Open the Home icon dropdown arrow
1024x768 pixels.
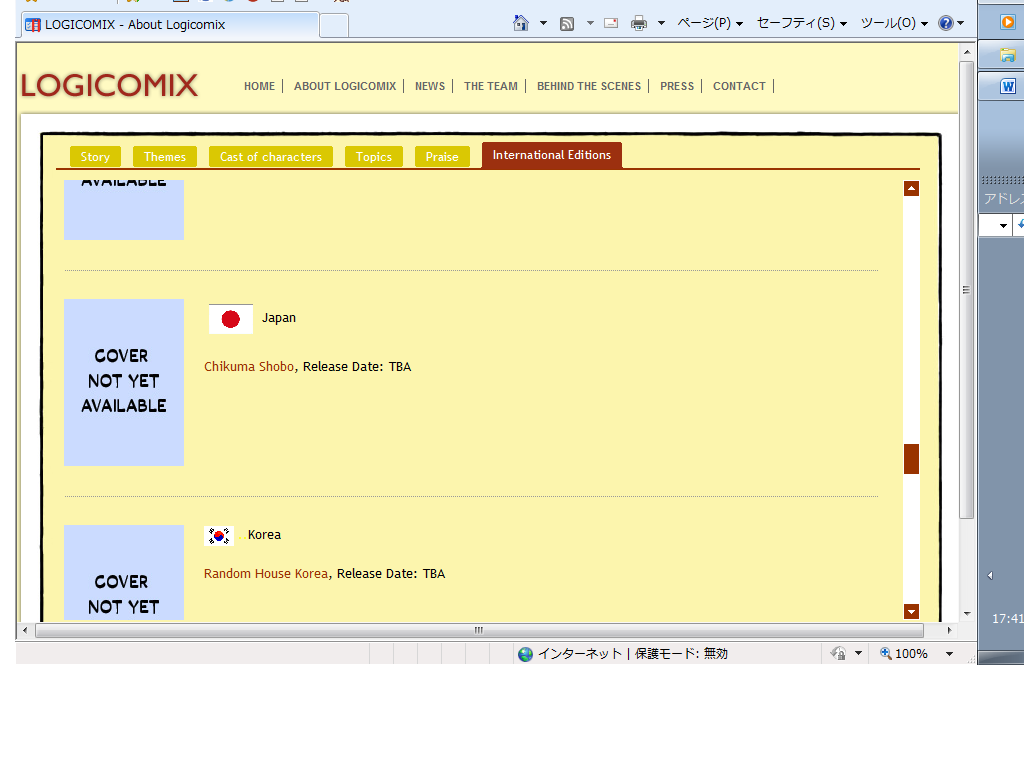pyautogui.click(x=543, y=24)
